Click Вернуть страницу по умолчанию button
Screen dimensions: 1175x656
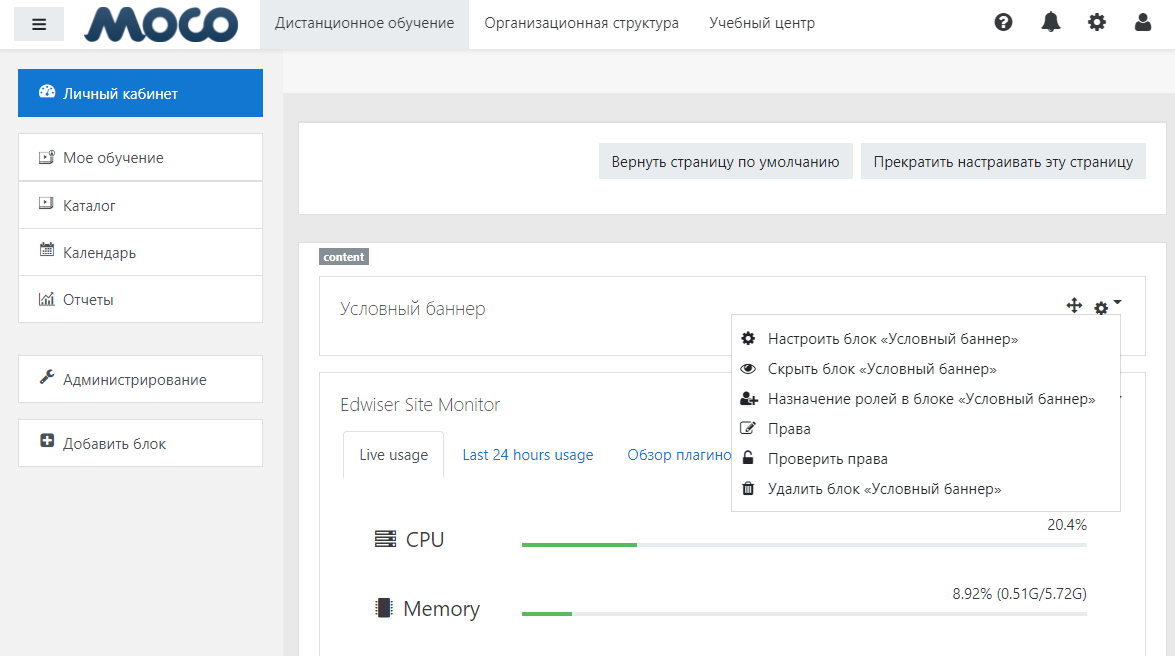pyautogui.click(x=725, y=161)
